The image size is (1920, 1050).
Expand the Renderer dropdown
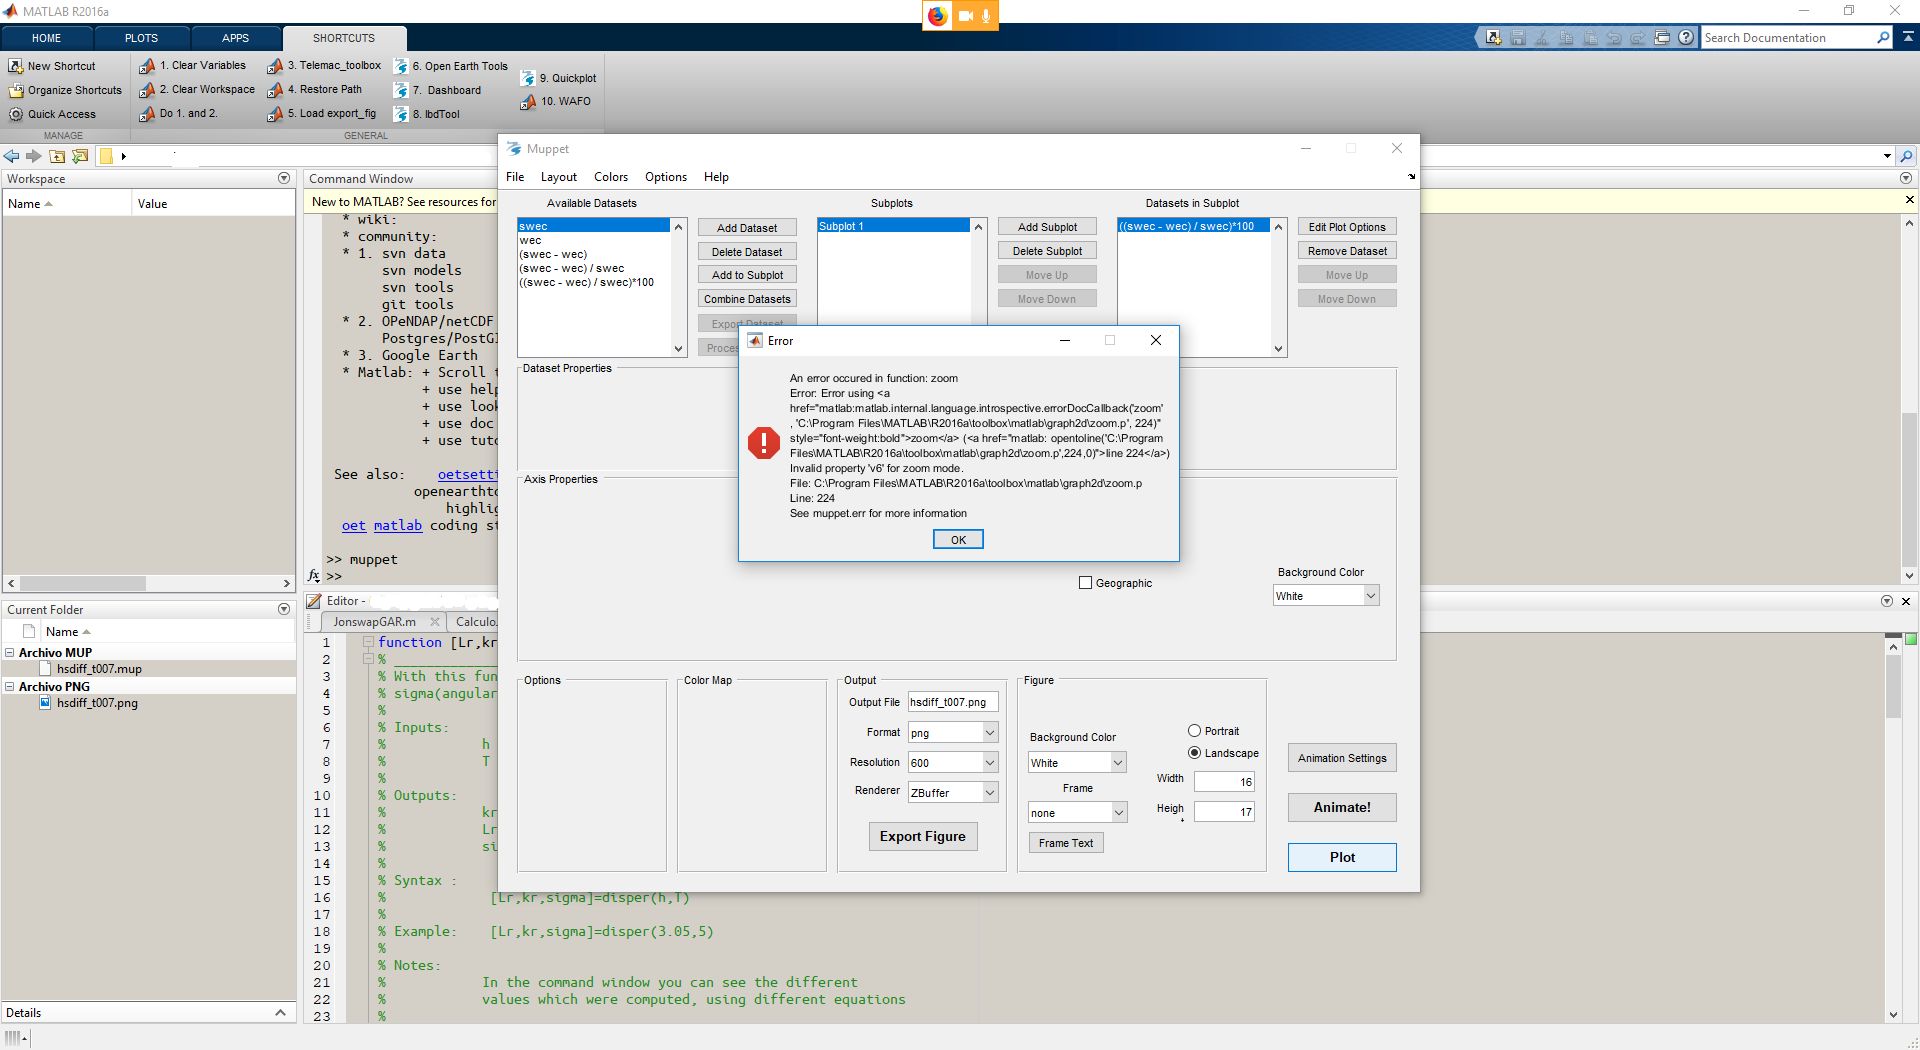[x=952, y=793]
